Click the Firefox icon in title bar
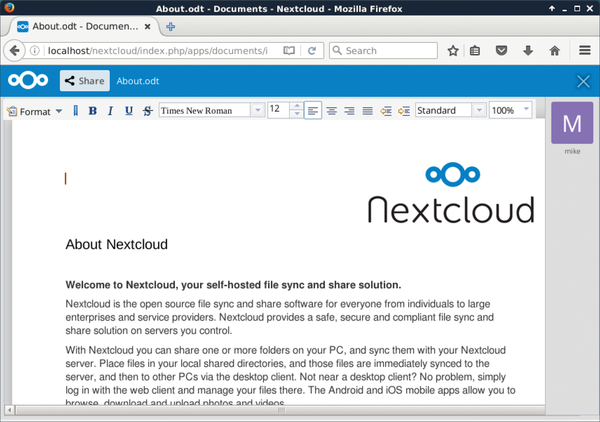Image resolution: width=600 pixels, height=422 pixels. coord(9,8)
